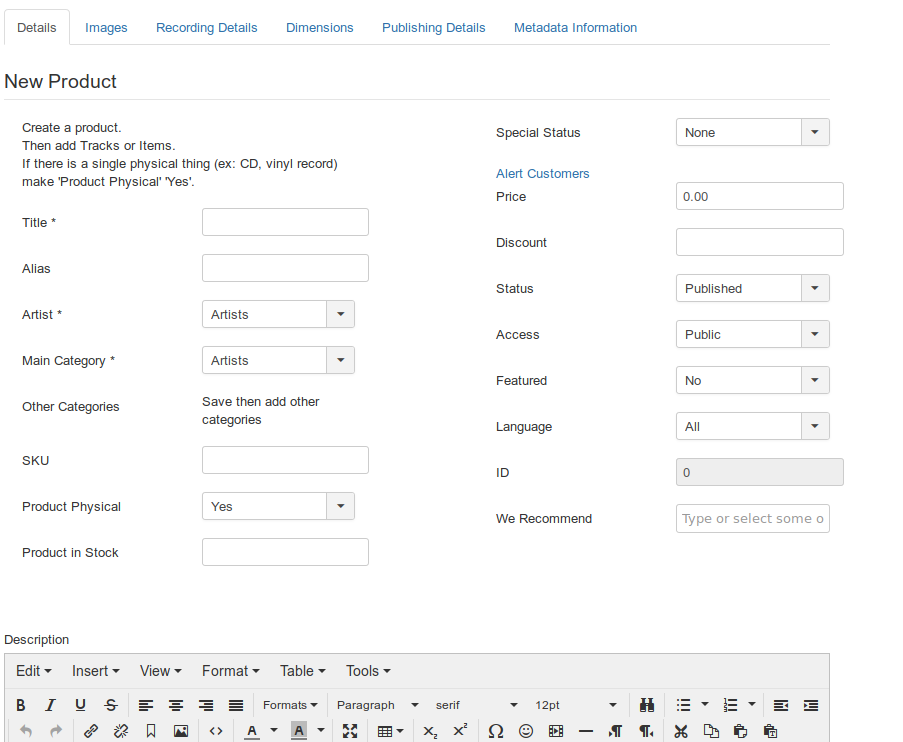Insert a horizontal line
903x742 pixels.
(x=585, y=731)
